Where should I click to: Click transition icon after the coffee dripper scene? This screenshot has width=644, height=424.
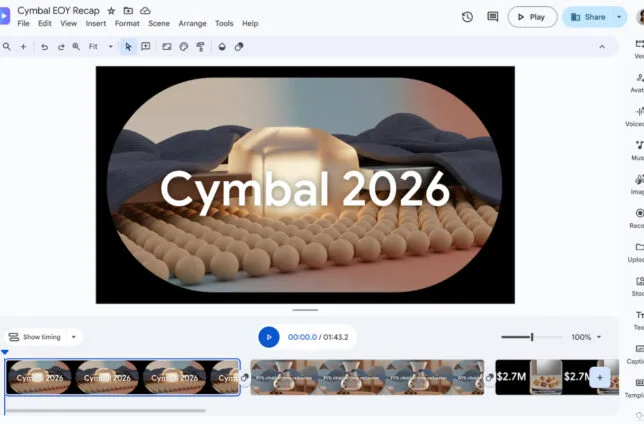point(490,377)
